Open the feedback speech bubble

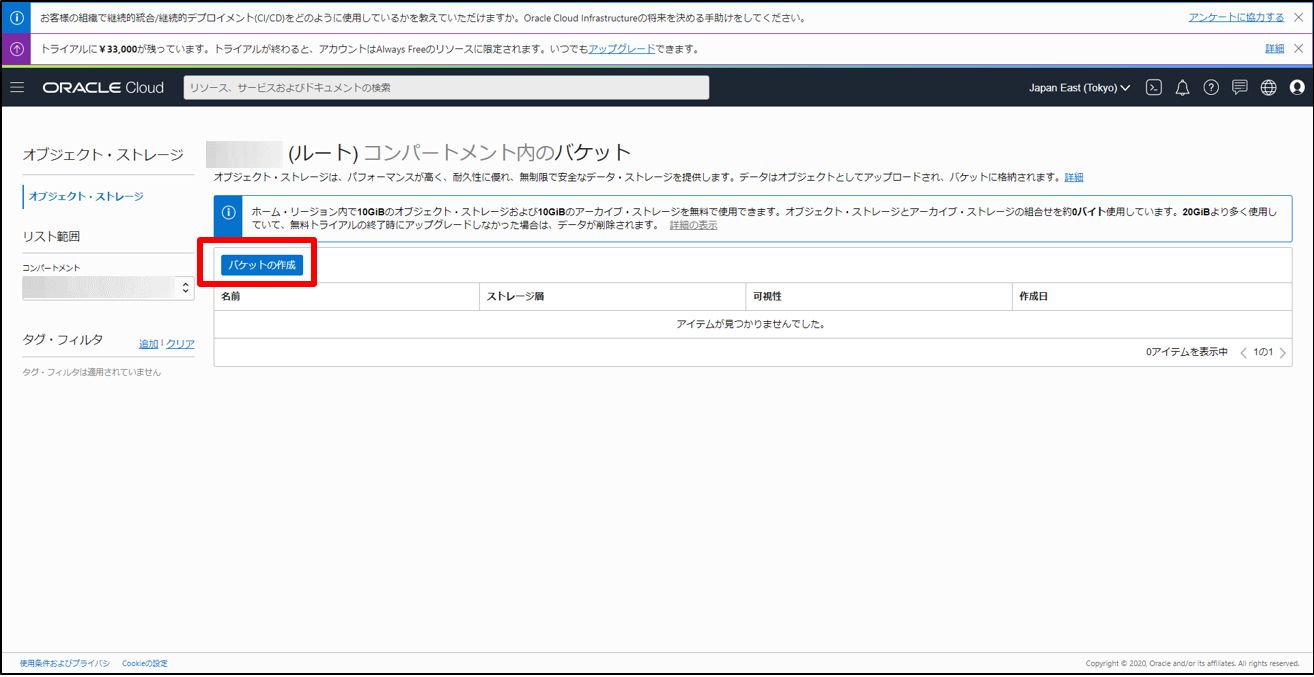tap(1238, 87)
